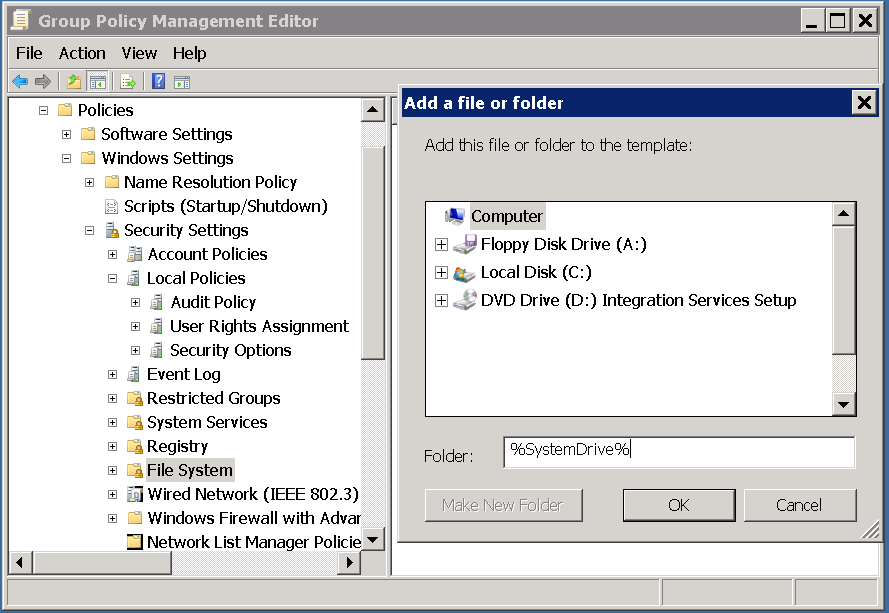This screenshot has height=613, width=889.
Task: Click the Windows Firewall folder icon
Action: pyautogui.click(x=135, y=518)
